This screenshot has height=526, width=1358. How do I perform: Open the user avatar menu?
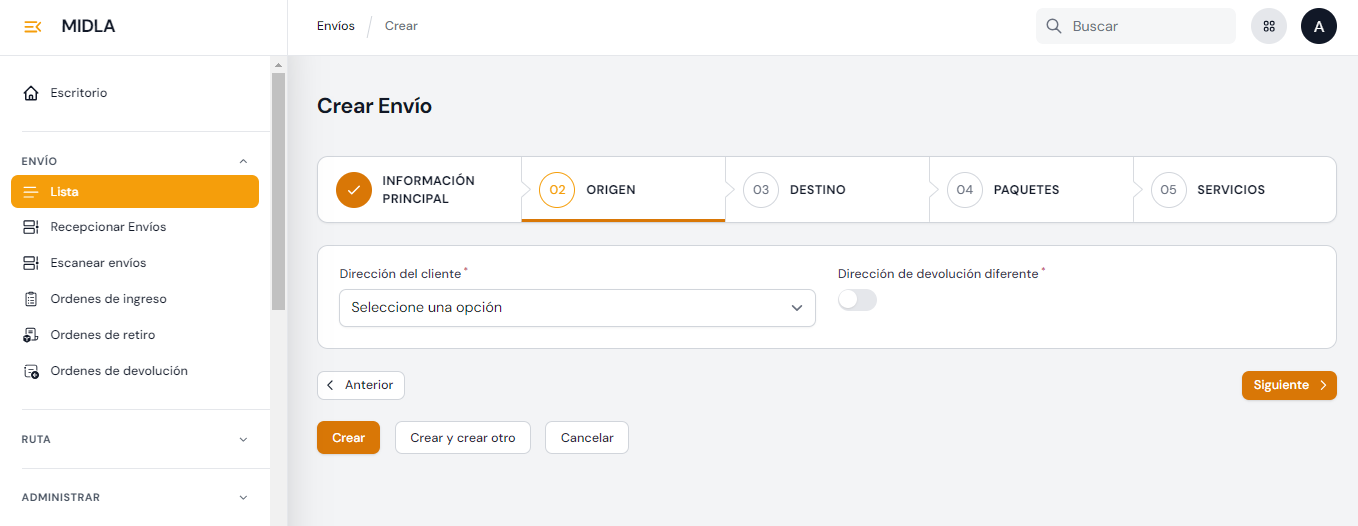click(x=1318, y=26)
